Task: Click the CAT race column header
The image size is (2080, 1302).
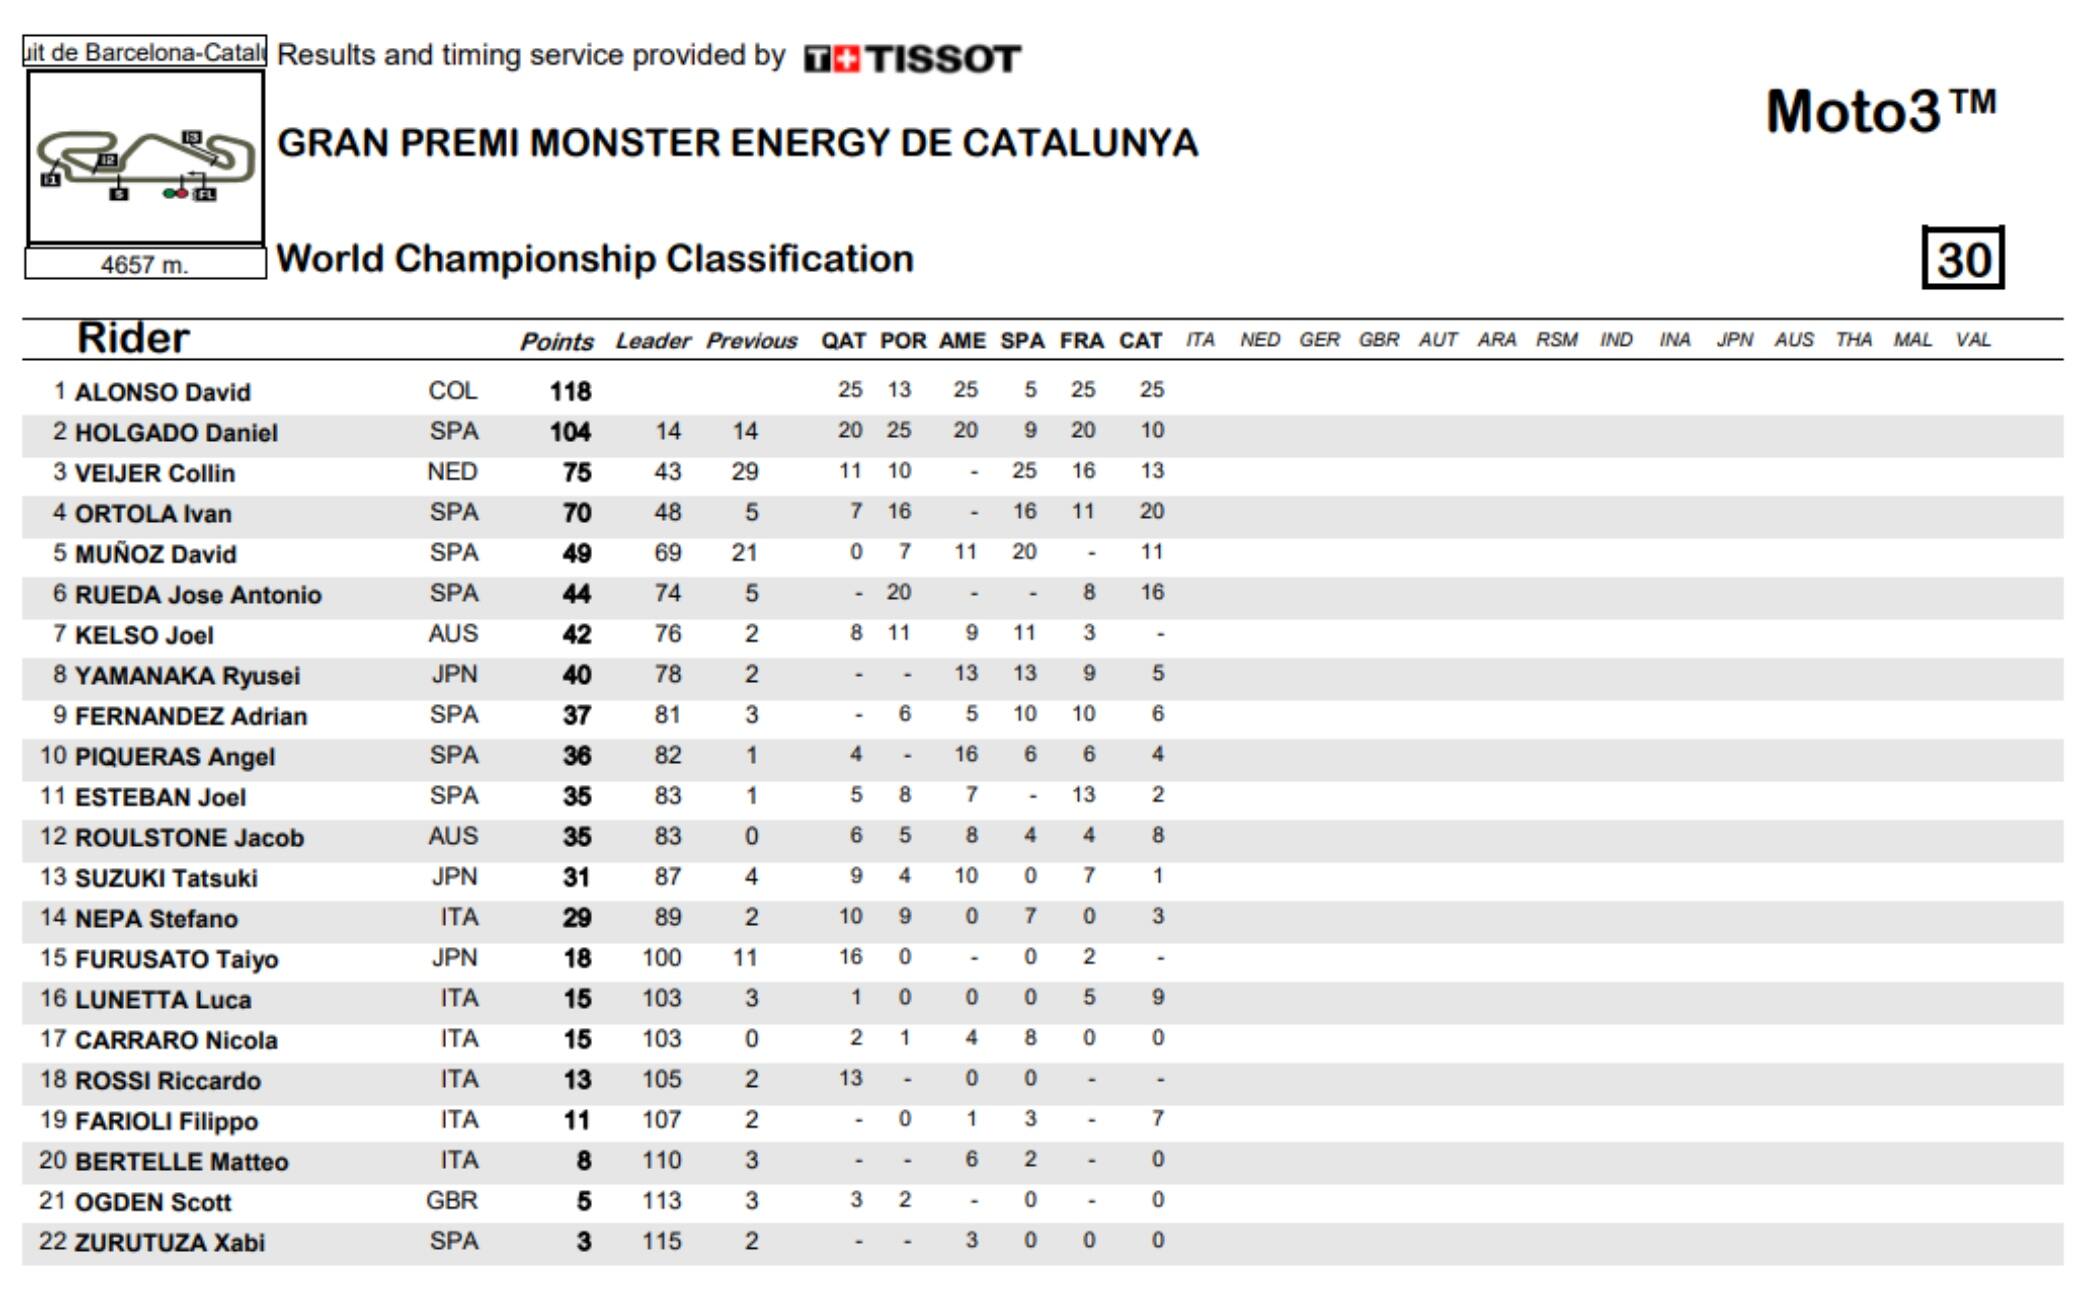Action: tap(1140, 342)
